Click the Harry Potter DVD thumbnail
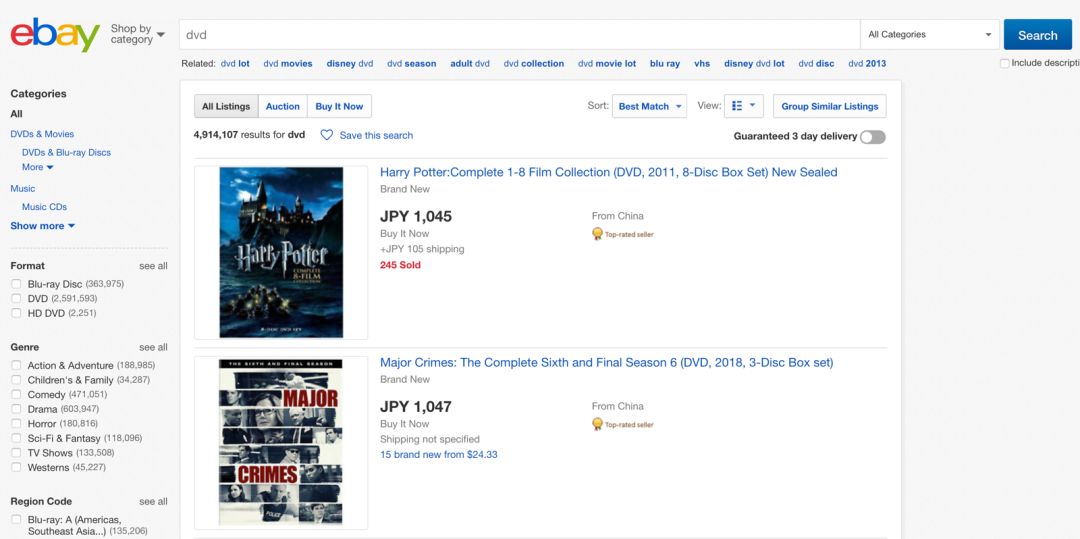 coord(281,253)
